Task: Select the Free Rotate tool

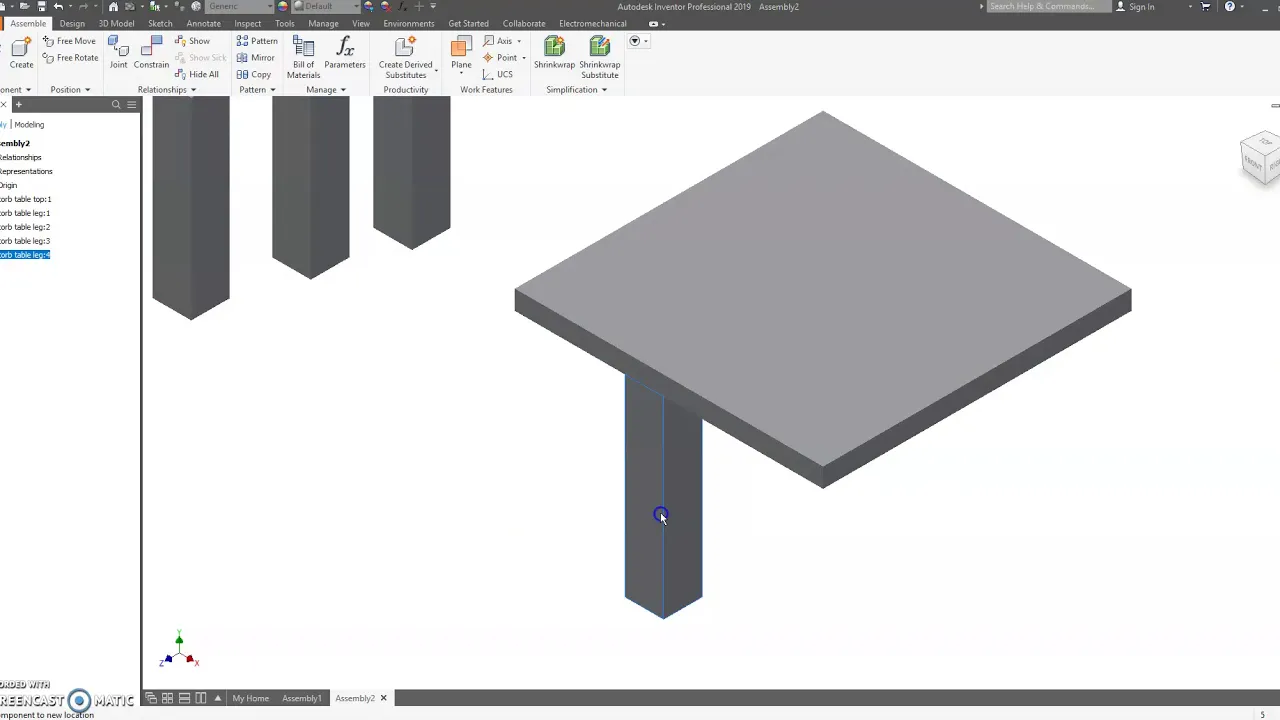Action: 70,58
